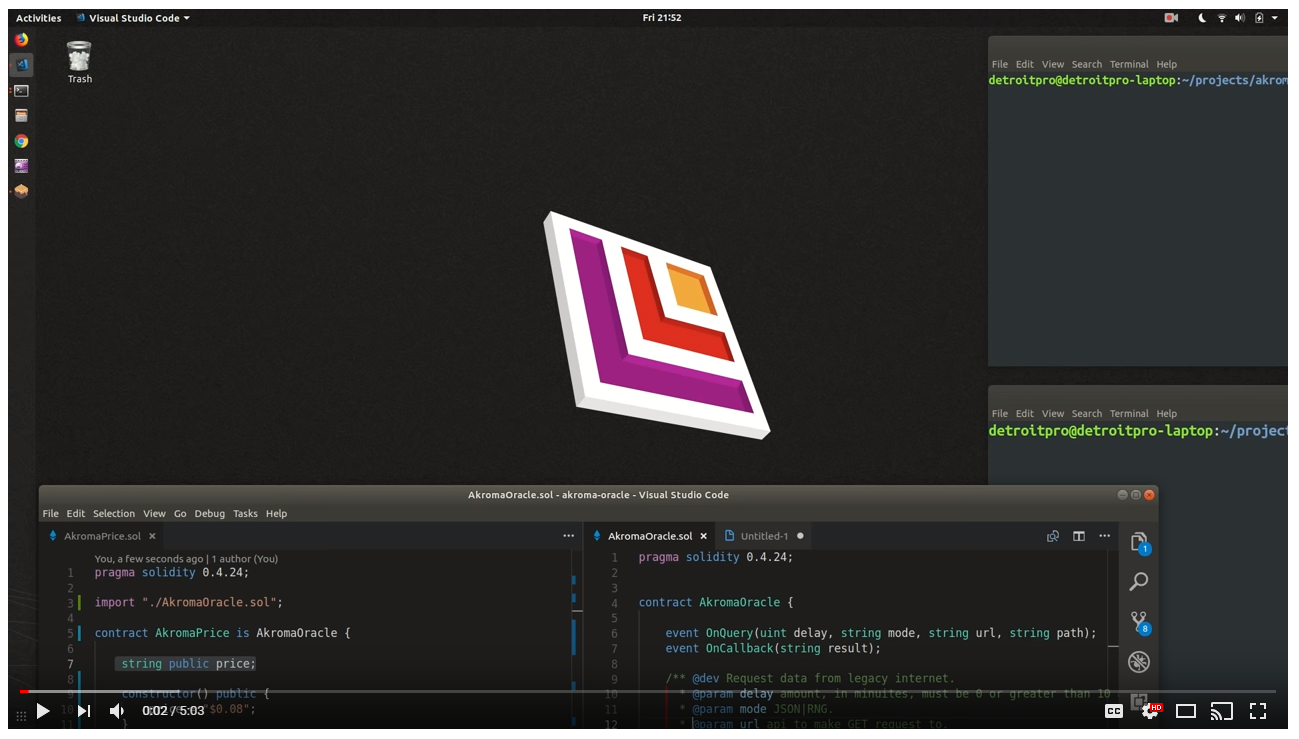
Task: Enter fullscreen video mode
Action: [1258, 711]
